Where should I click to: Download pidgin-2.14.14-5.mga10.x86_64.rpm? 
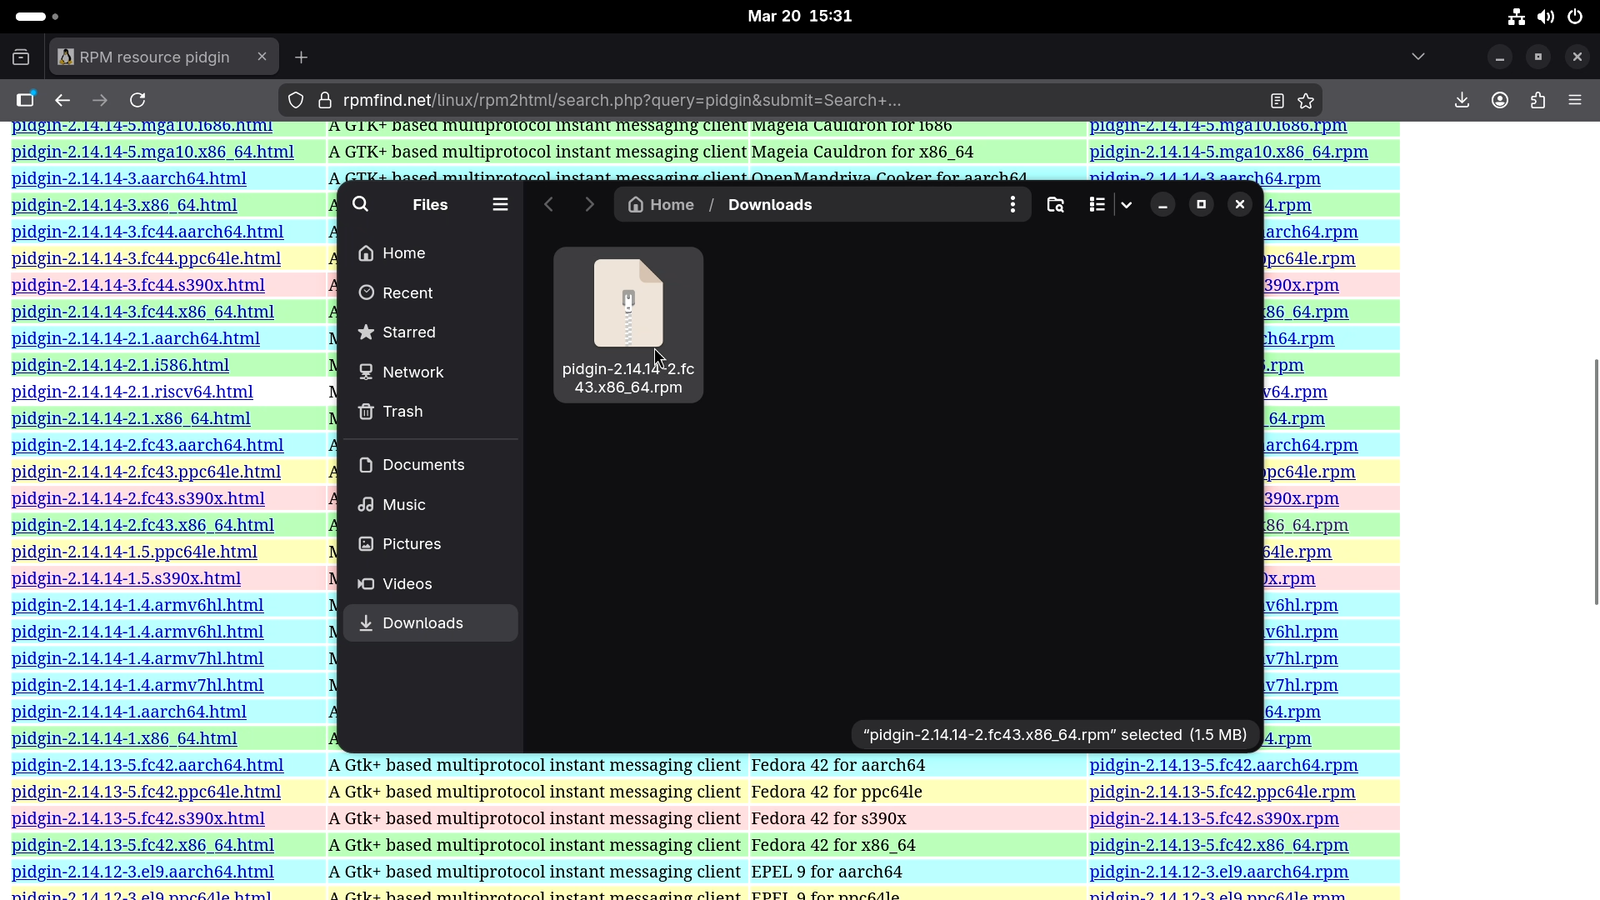pyautogui.click(x=1229, y=152)
